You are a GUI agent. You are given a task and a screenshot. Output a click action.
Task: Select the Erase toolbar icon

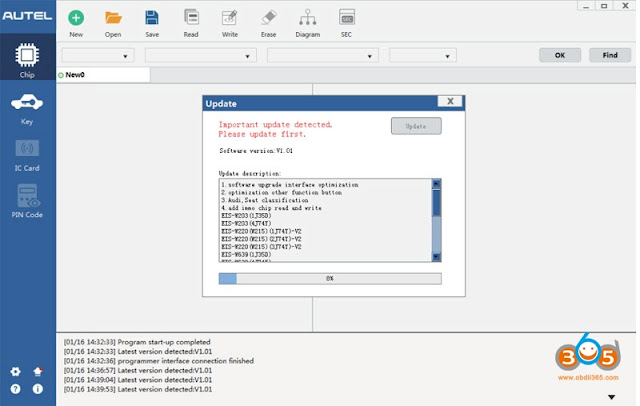pyautogui.click(x=269, y=18)
